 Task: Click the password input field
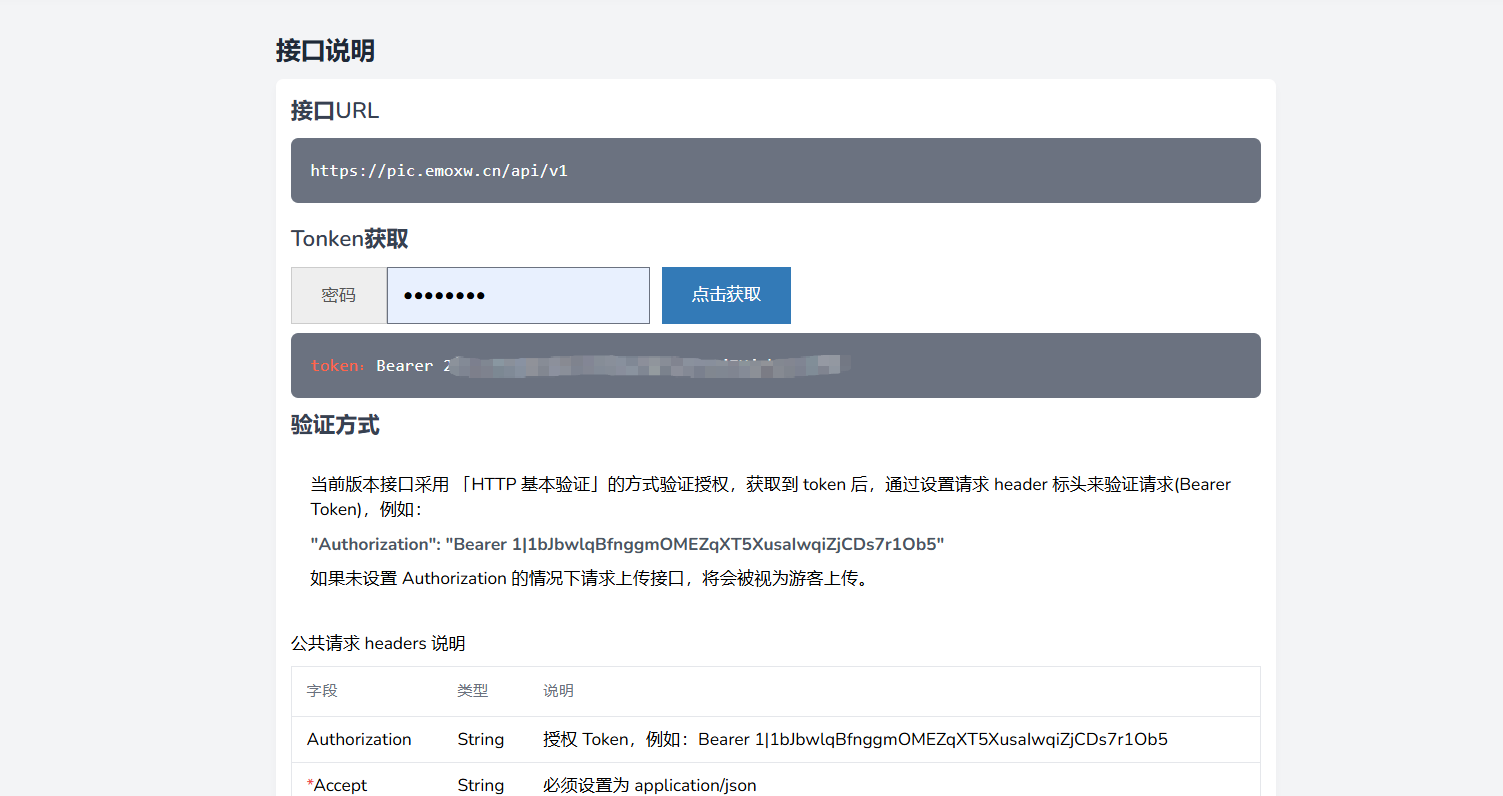518,295
